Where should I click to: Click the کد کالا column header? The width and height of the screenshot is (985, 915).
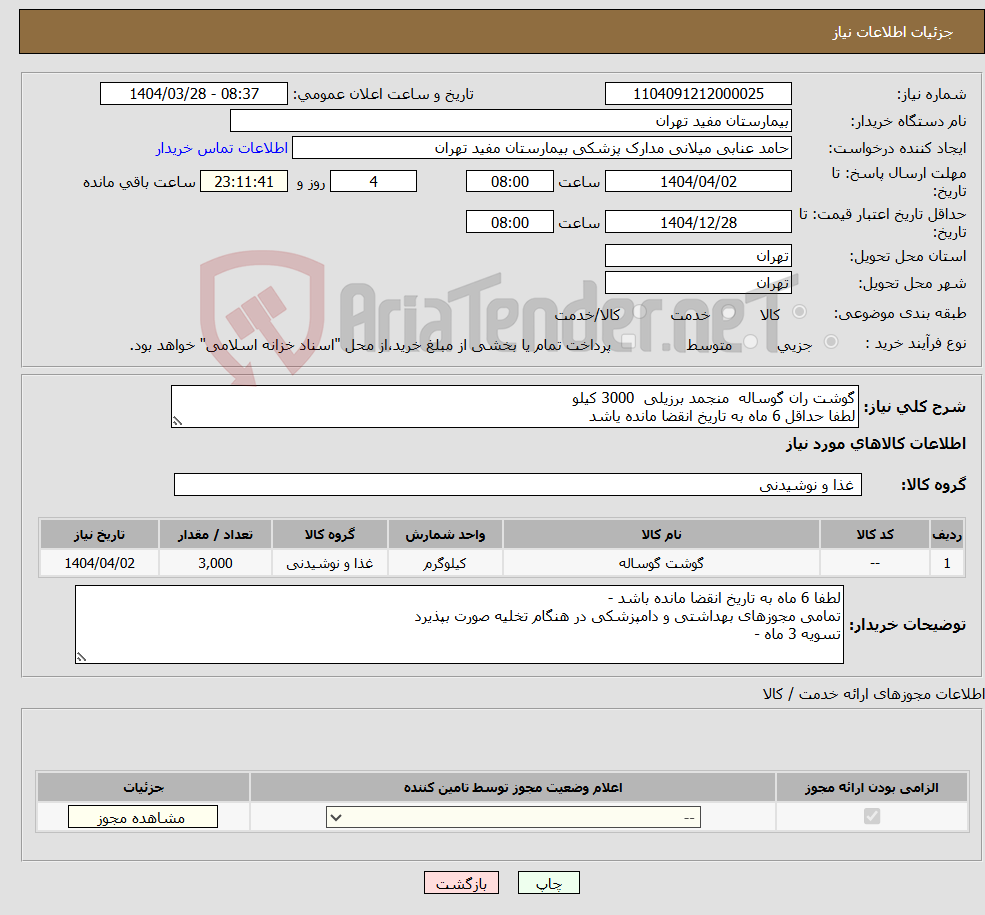point(874,534)
